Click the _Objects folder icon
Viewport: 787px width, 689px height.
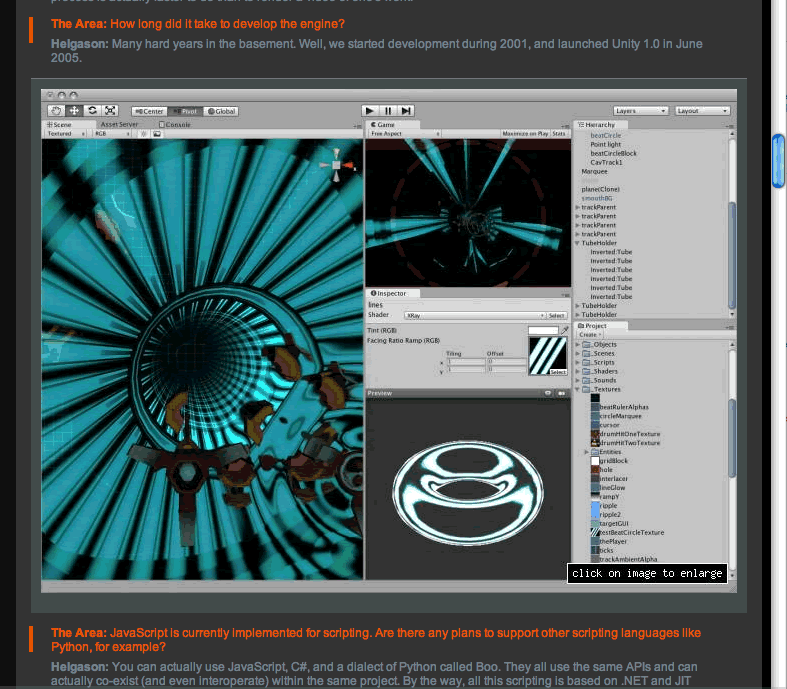pos(586,345)
